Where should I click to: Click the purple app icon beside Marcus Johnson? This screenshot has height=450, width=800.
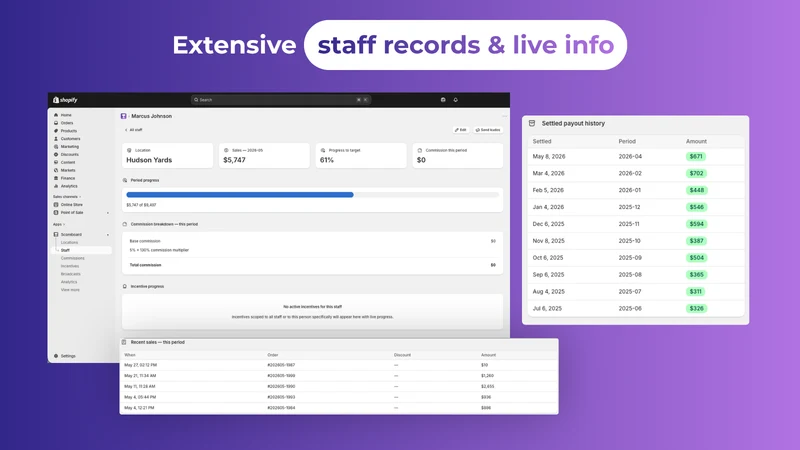pyautogui.click(x=123, y=116)
